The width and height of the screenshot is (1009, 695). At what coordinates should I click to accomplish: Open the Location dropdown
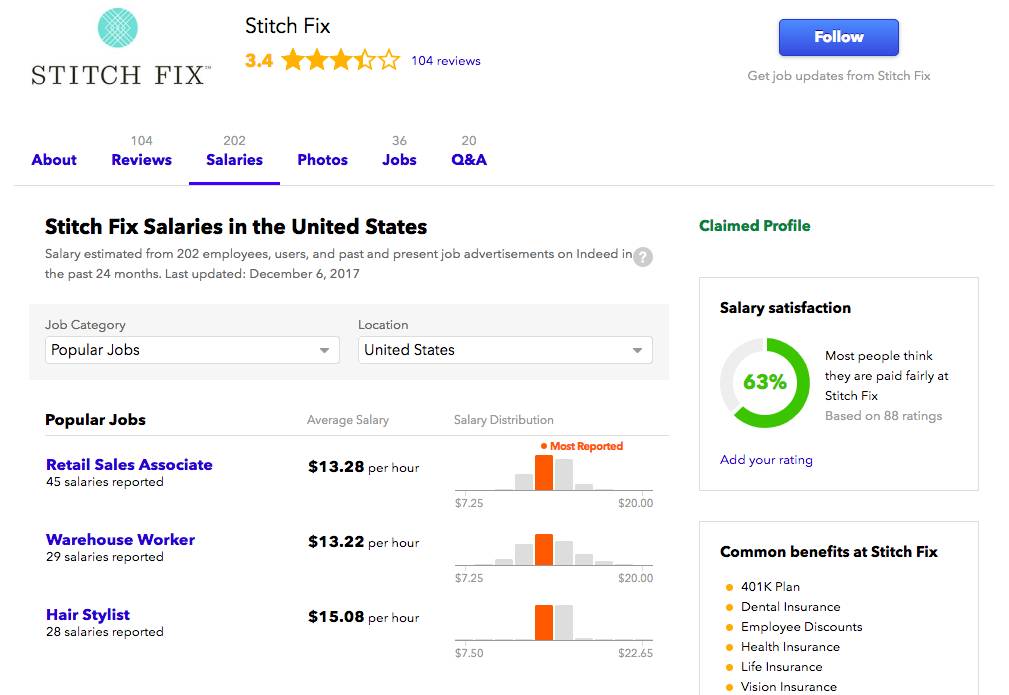(505, 350)
